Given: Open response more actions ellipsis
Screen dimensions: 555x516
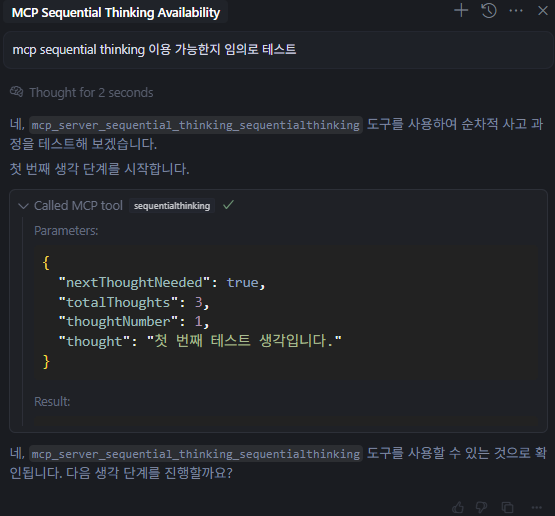Looking at the screenshot, I should click(x=537, y=508).
